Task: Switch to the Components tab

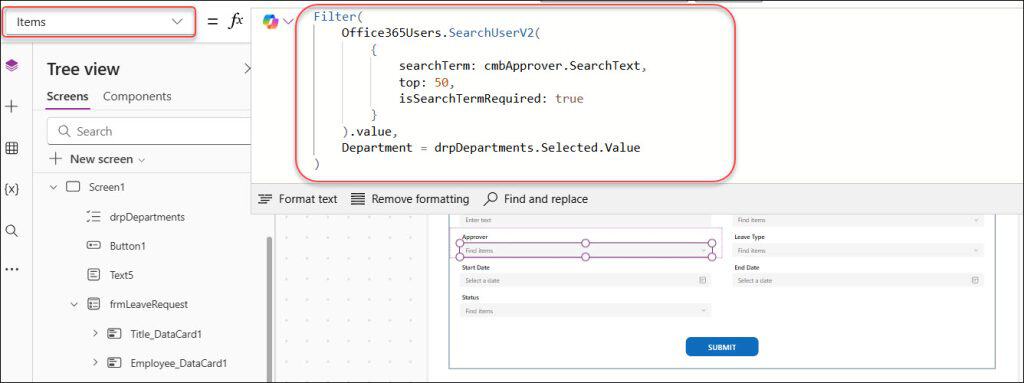Action: 137,97
